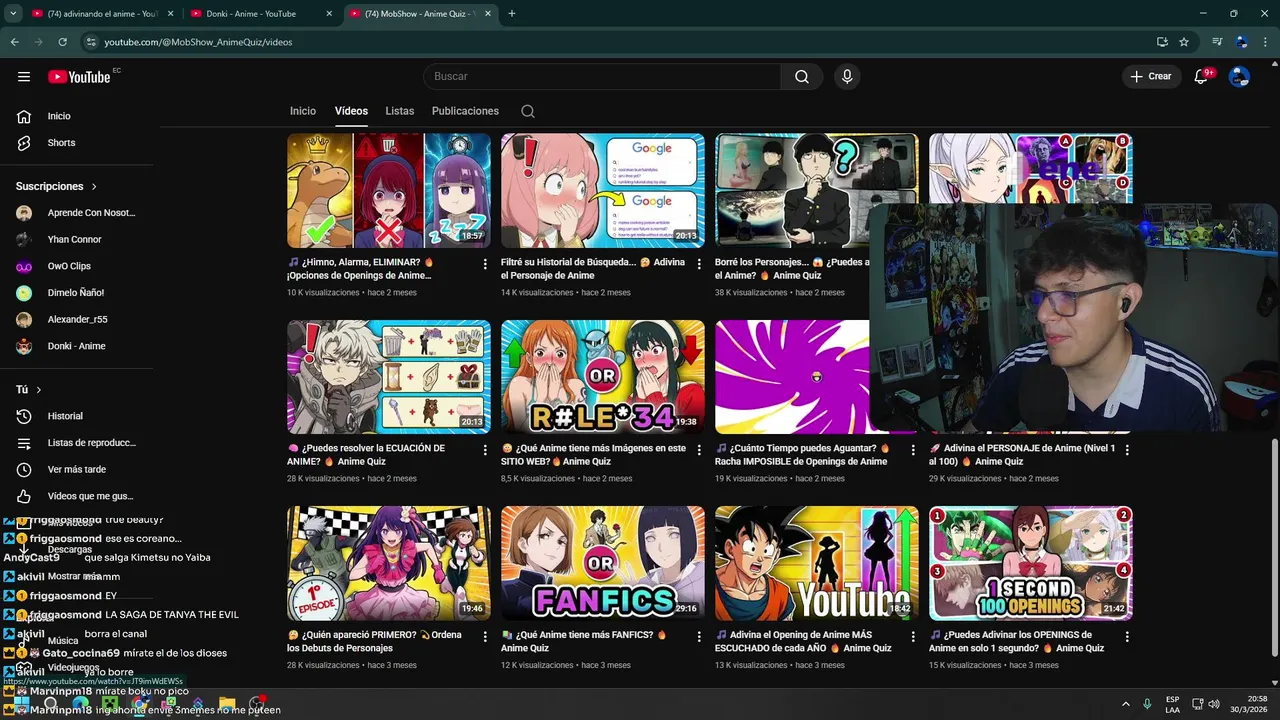Reload the page in the browser
This screenshot has height=720, width=1280.
click(x=62, y=42)
